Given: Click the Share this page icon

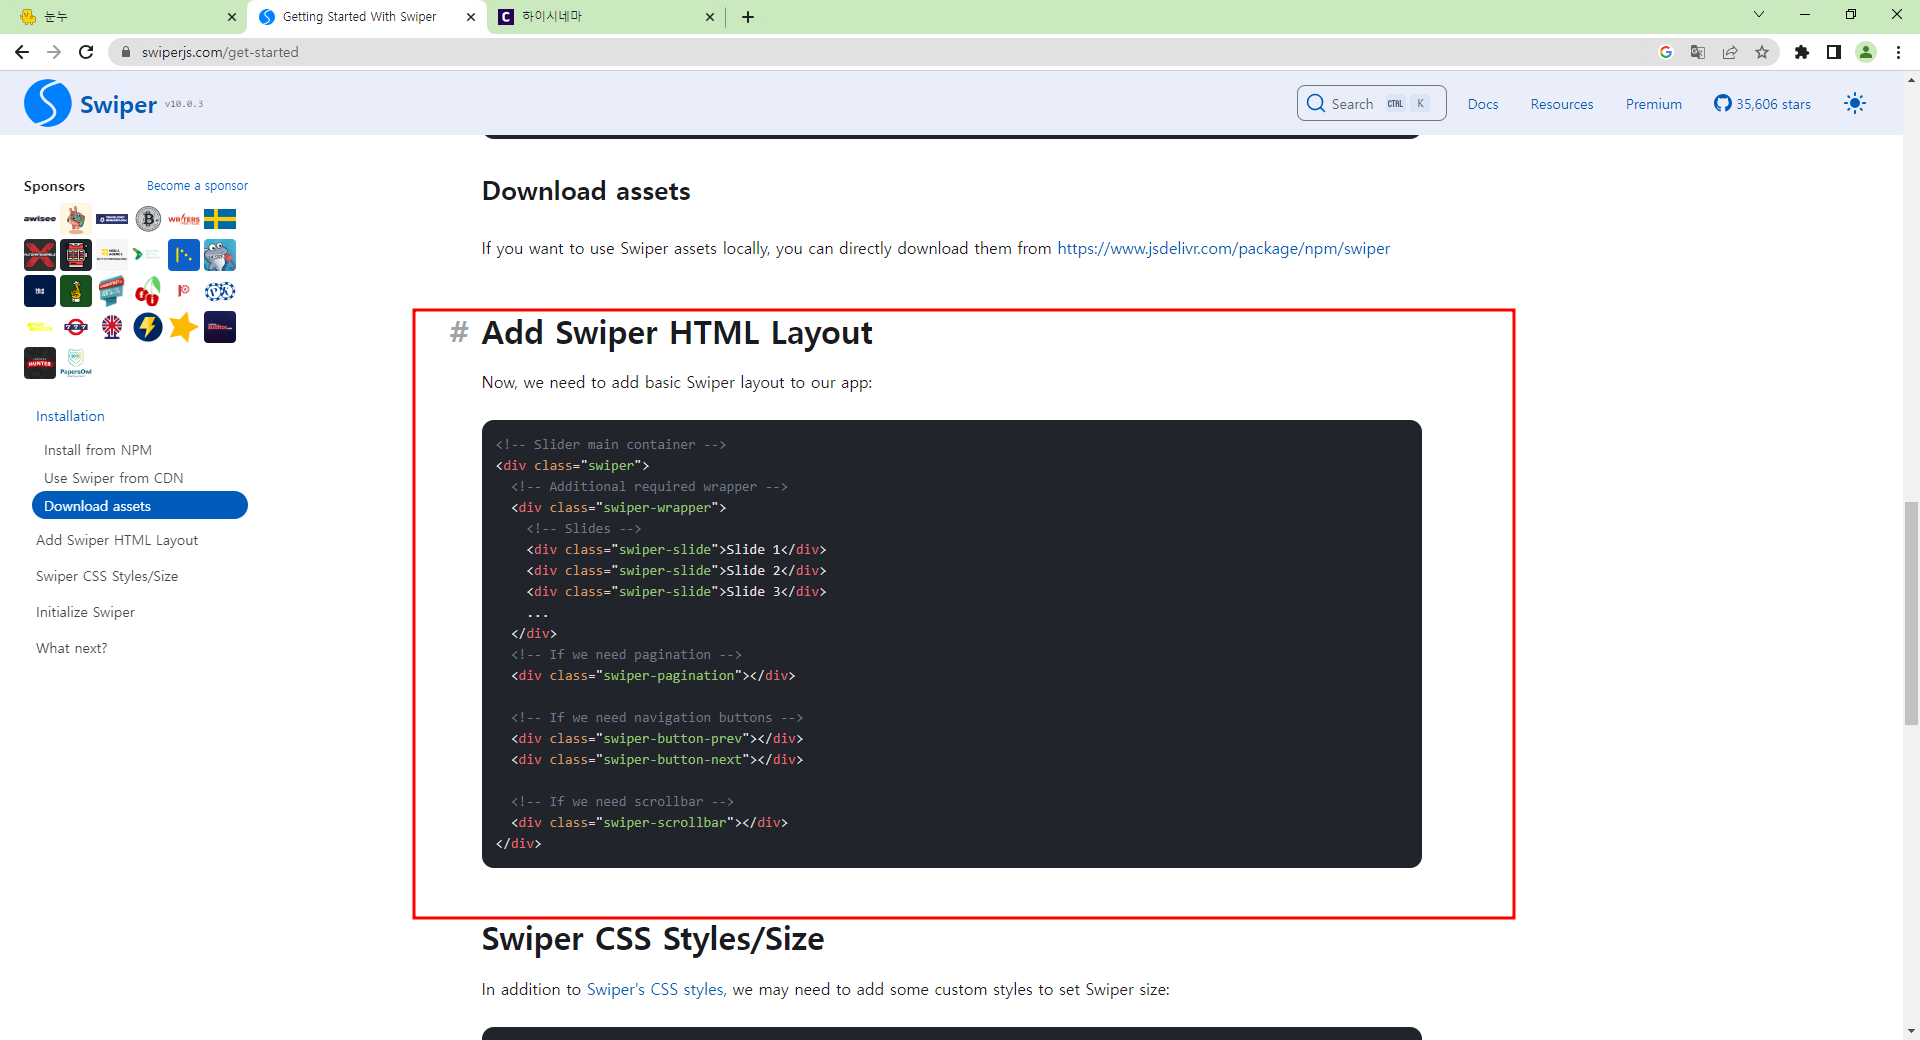Looking at the screenshot, I should [x=1730, y=52].
